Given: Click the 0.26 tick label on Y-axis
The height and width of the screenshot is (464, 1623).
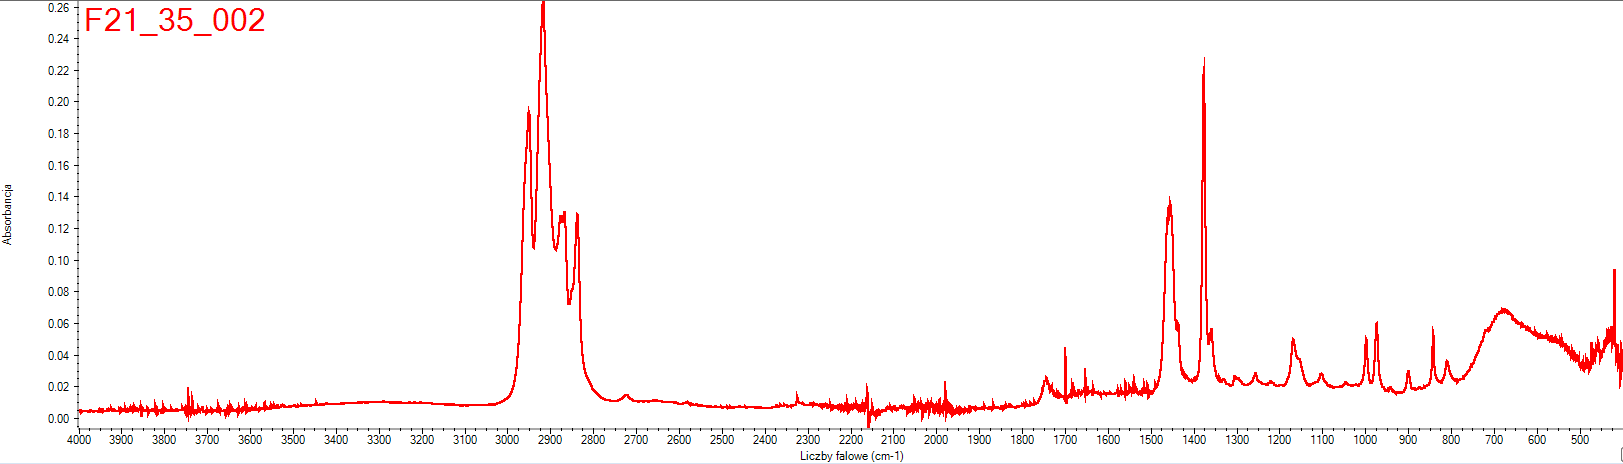Looking at the screenshot, I should [x=59, y=7].
